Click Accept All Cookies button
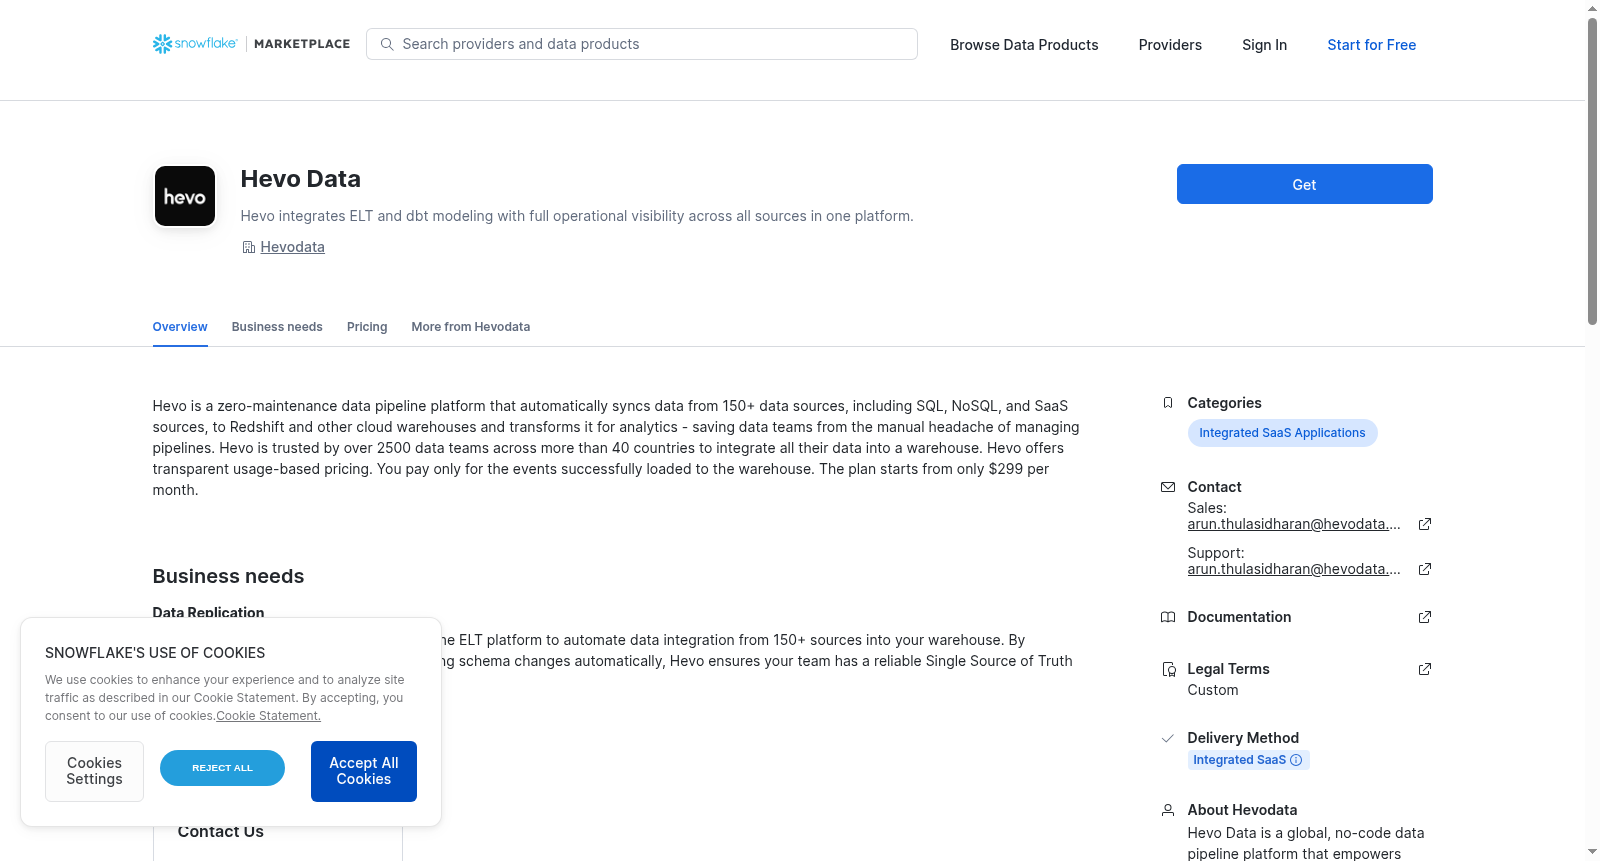Viewport: 1600px width, 861px height. pyautogui.click(x=364, y=771)
